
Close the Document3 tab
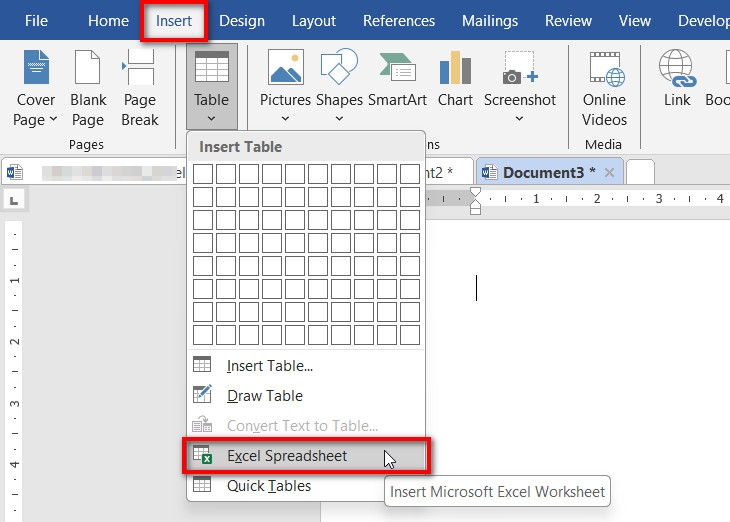609,173
